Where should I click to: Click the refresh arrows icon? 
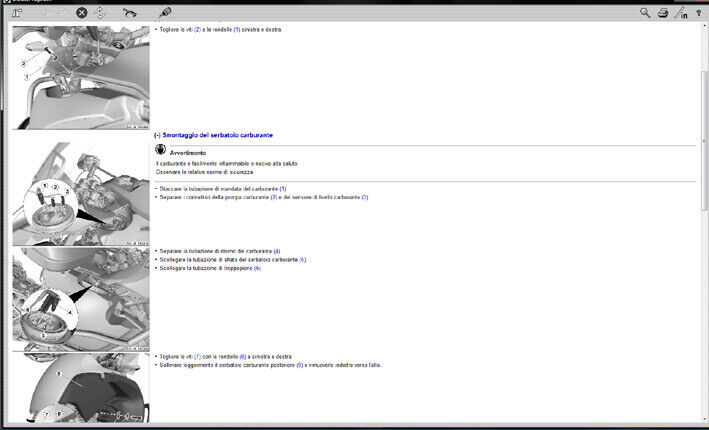[x=100, y=13]
